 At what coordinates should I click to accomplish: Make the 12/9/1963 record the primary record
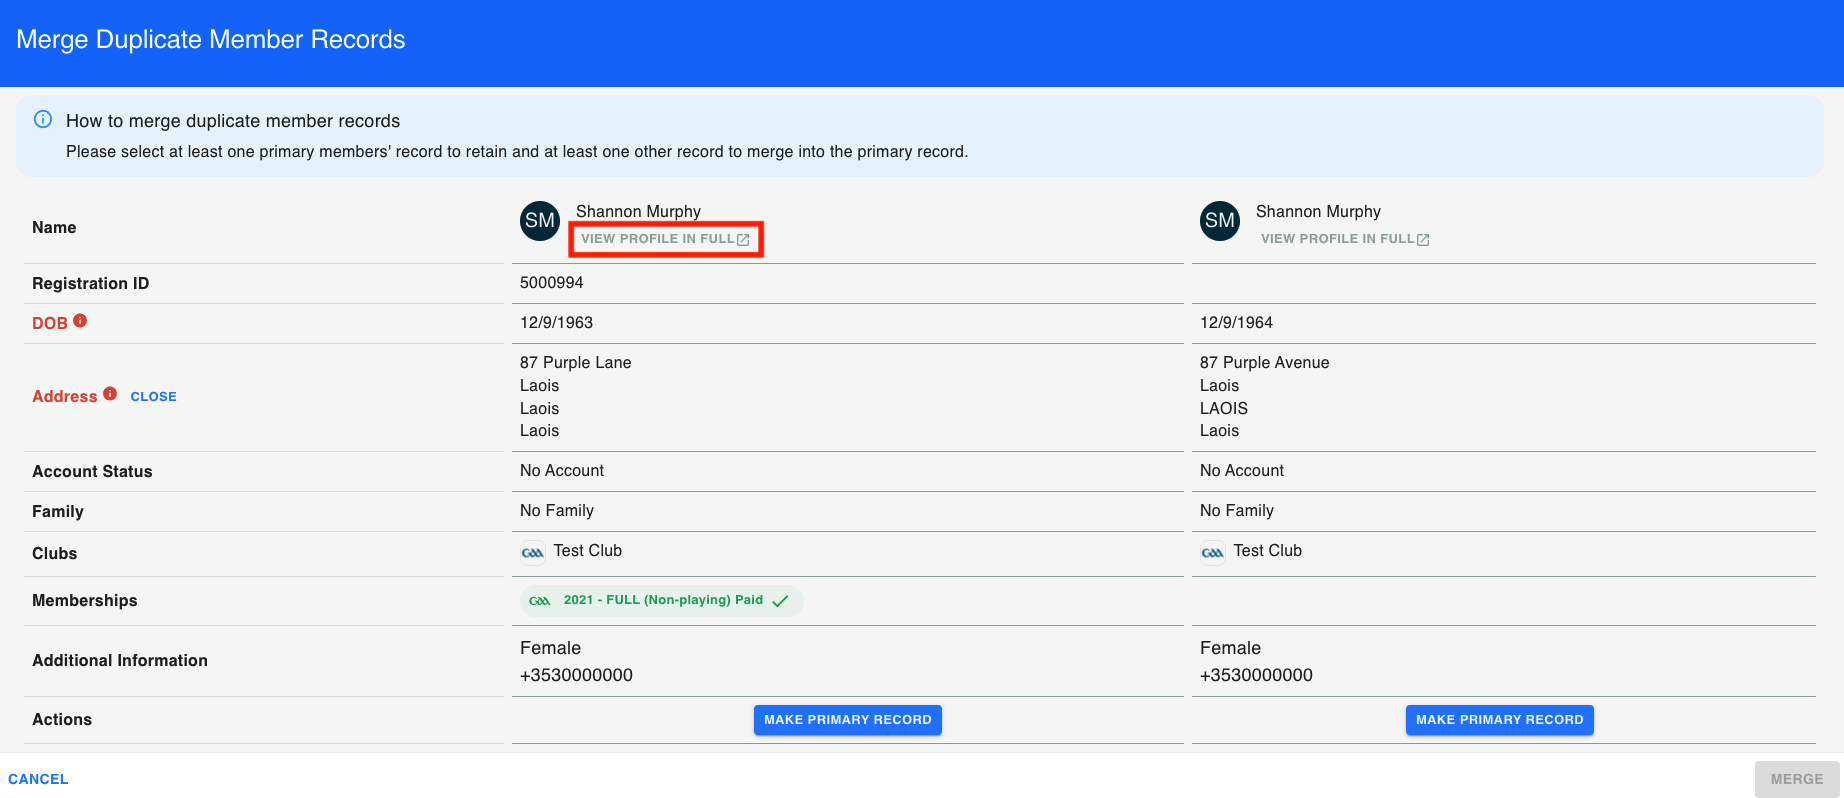pyautogui.click(x=848, y=720)
